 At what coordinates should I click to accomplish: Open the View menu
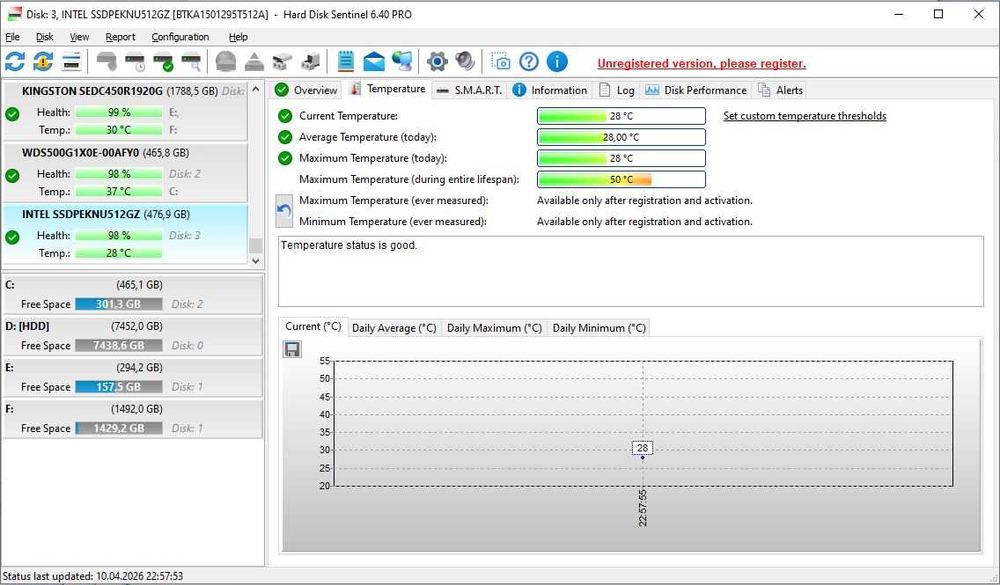pyautogui.click(x=79, y=37)
